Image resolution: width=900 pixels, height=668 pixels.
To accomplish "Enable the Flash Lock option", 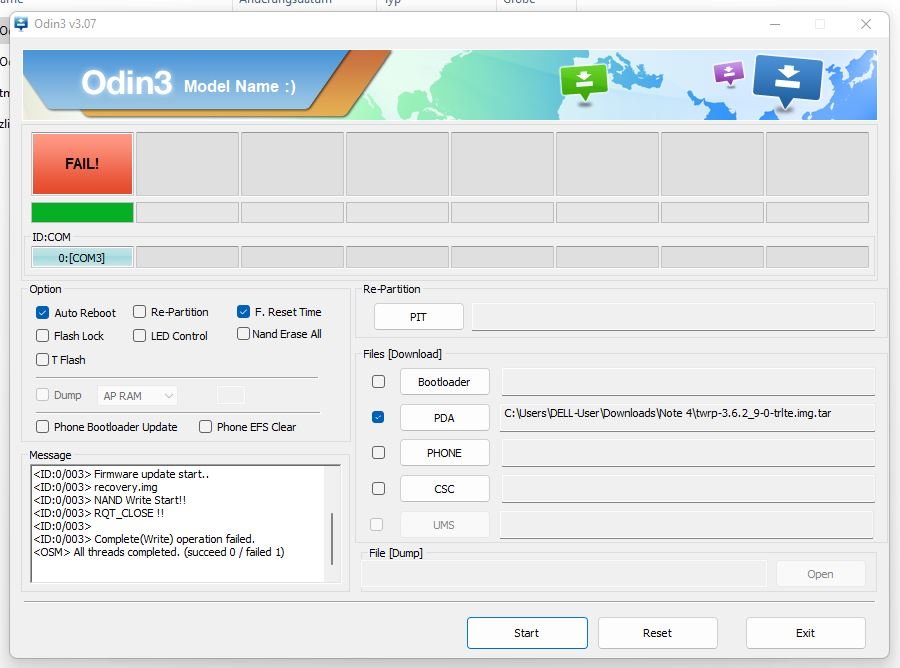I will point(42,336).
